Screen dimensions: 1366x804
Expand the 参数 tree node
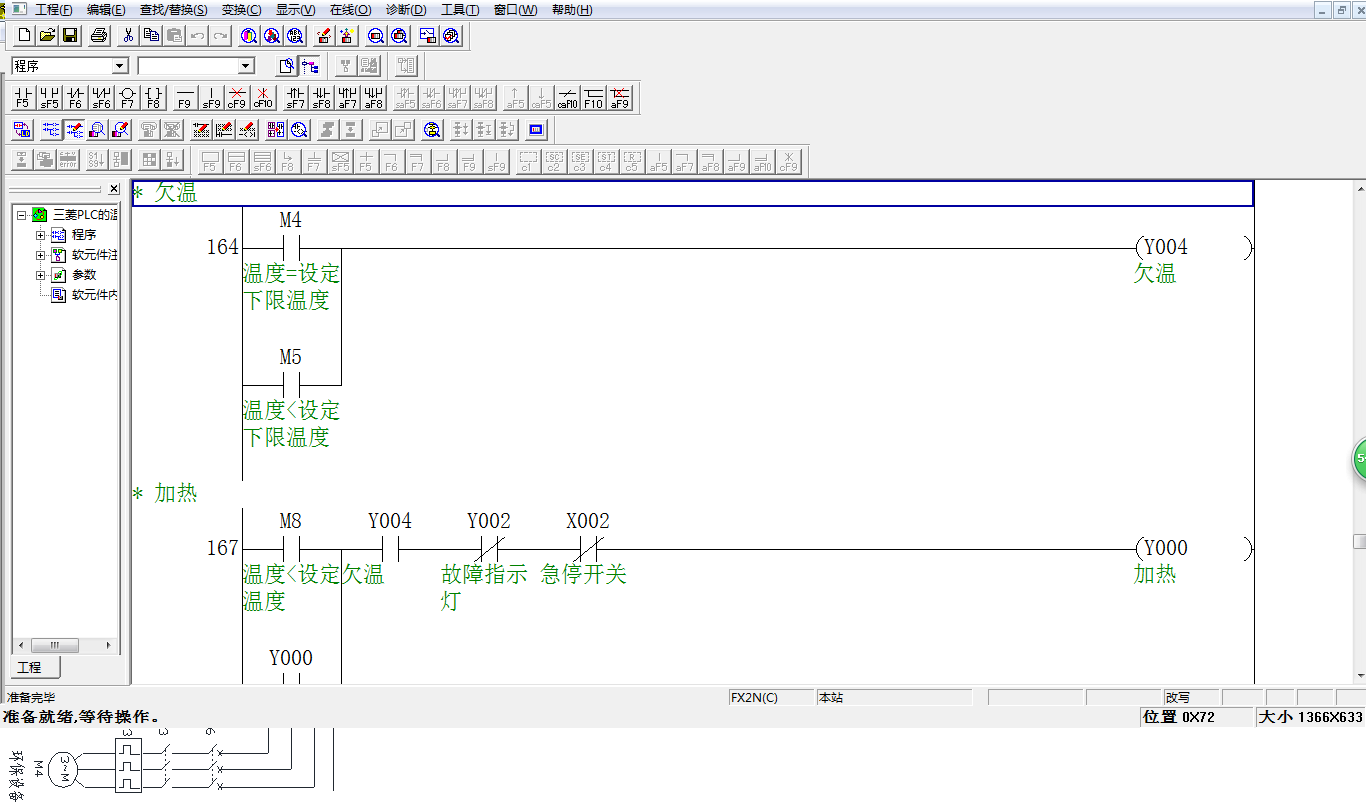tap(41, 275)
